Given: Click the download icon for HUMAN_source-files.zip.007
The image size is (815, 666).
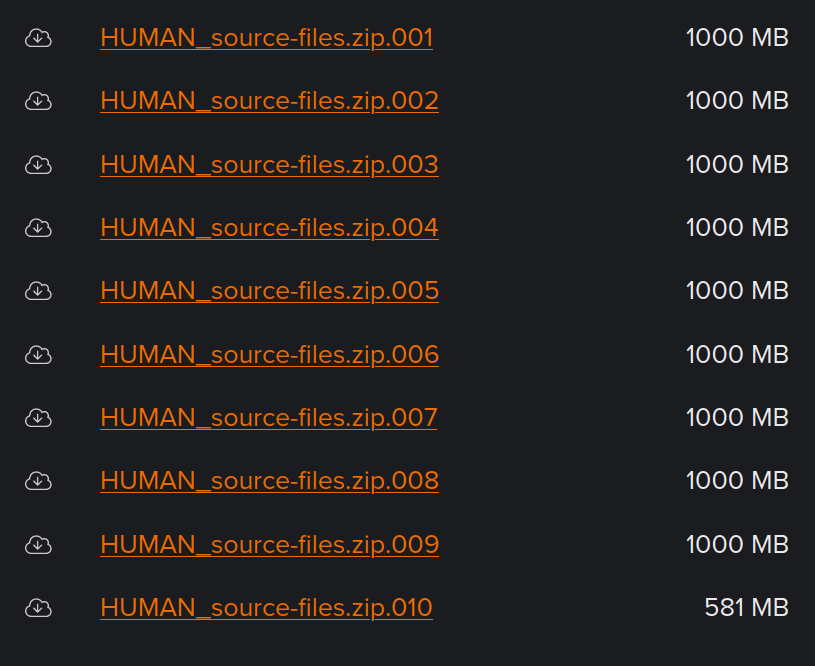Looking at the screenshot, I should coord(38,417).
